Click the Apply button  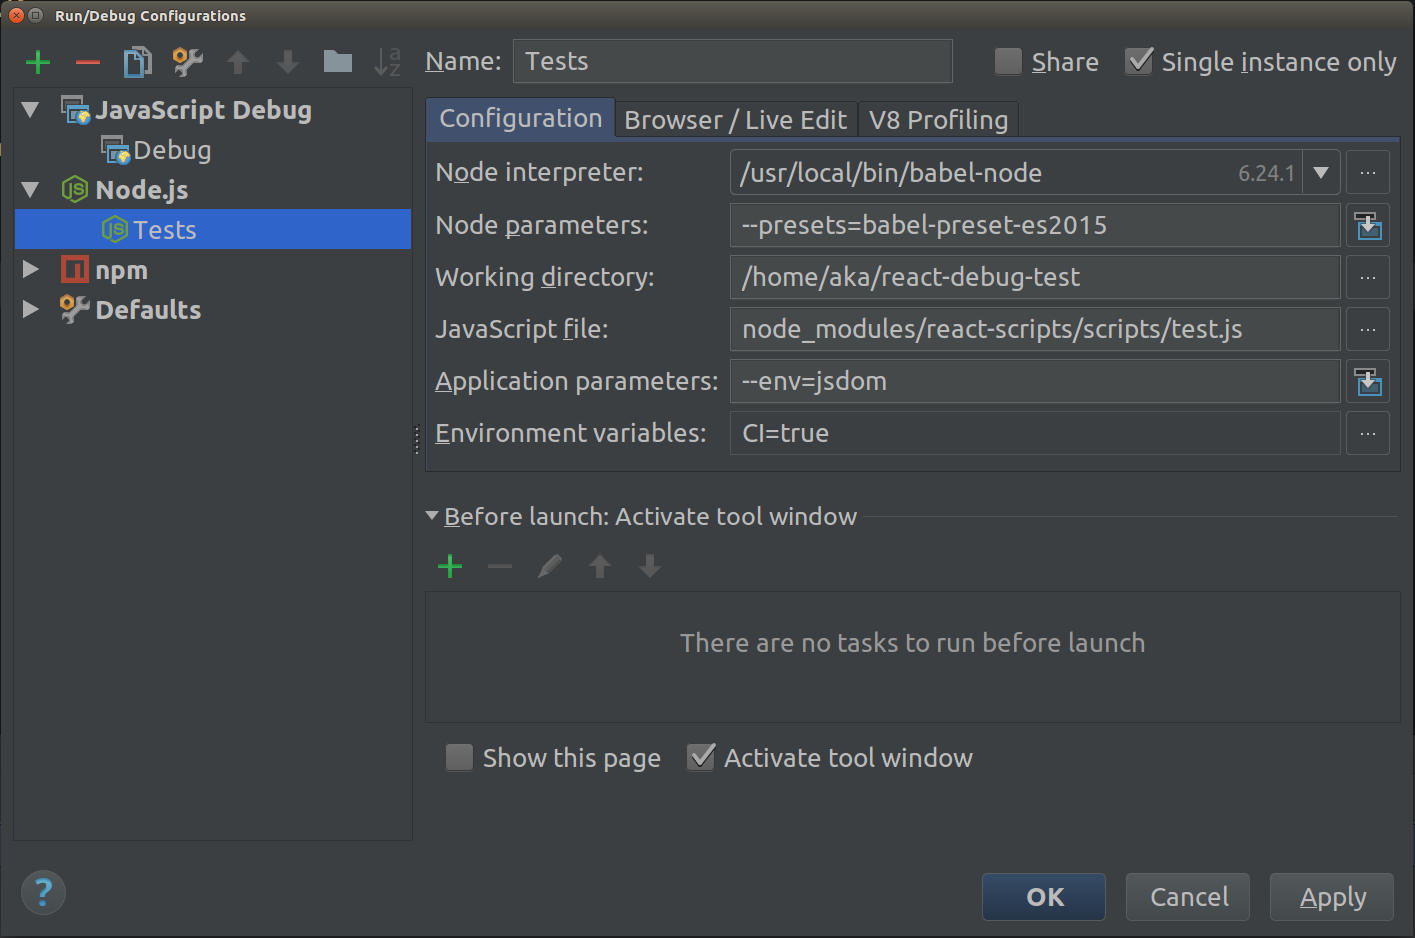coord(1332,897)
